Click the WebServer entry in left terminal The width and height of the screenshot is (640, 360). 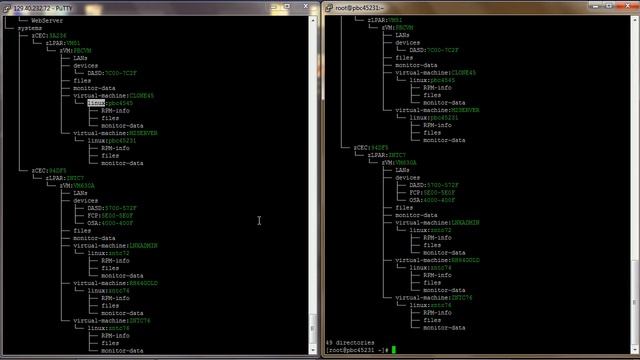tap(47, 20)
